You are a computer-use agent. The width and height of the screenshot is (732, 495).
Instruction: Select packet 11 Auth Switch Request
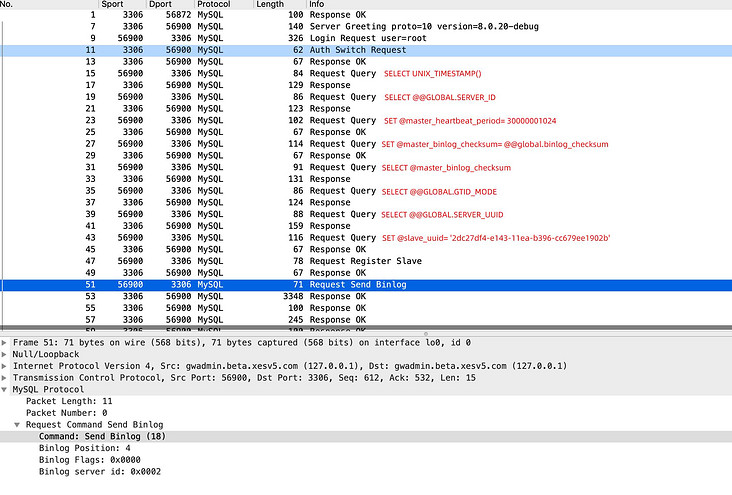366,50
